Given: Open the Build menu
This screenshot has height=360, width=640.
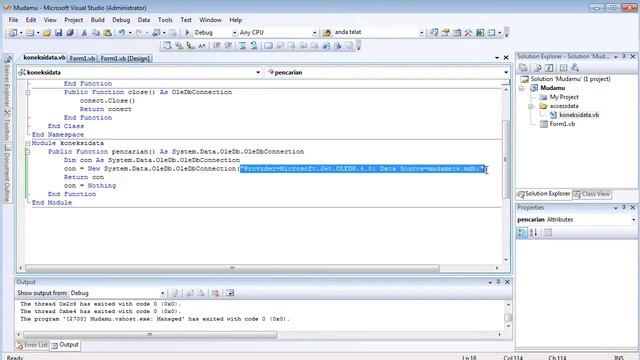Looking at the screenshot, I should [x=97, y=20].
